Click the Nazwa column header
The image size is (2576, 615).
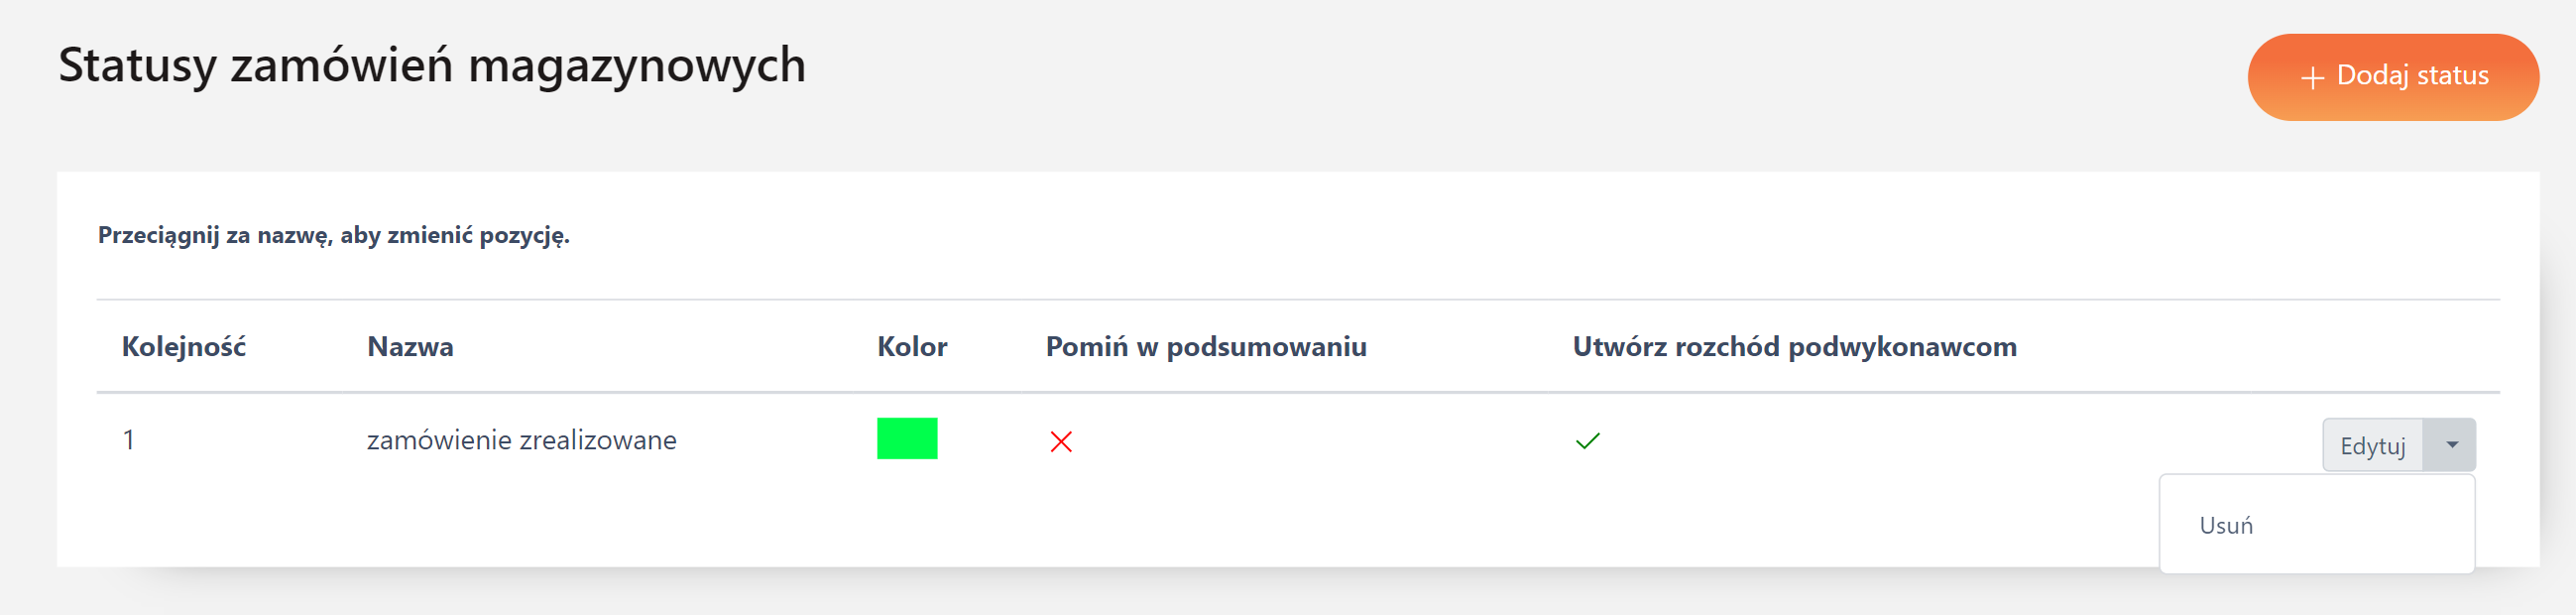(x=410, y=347)
